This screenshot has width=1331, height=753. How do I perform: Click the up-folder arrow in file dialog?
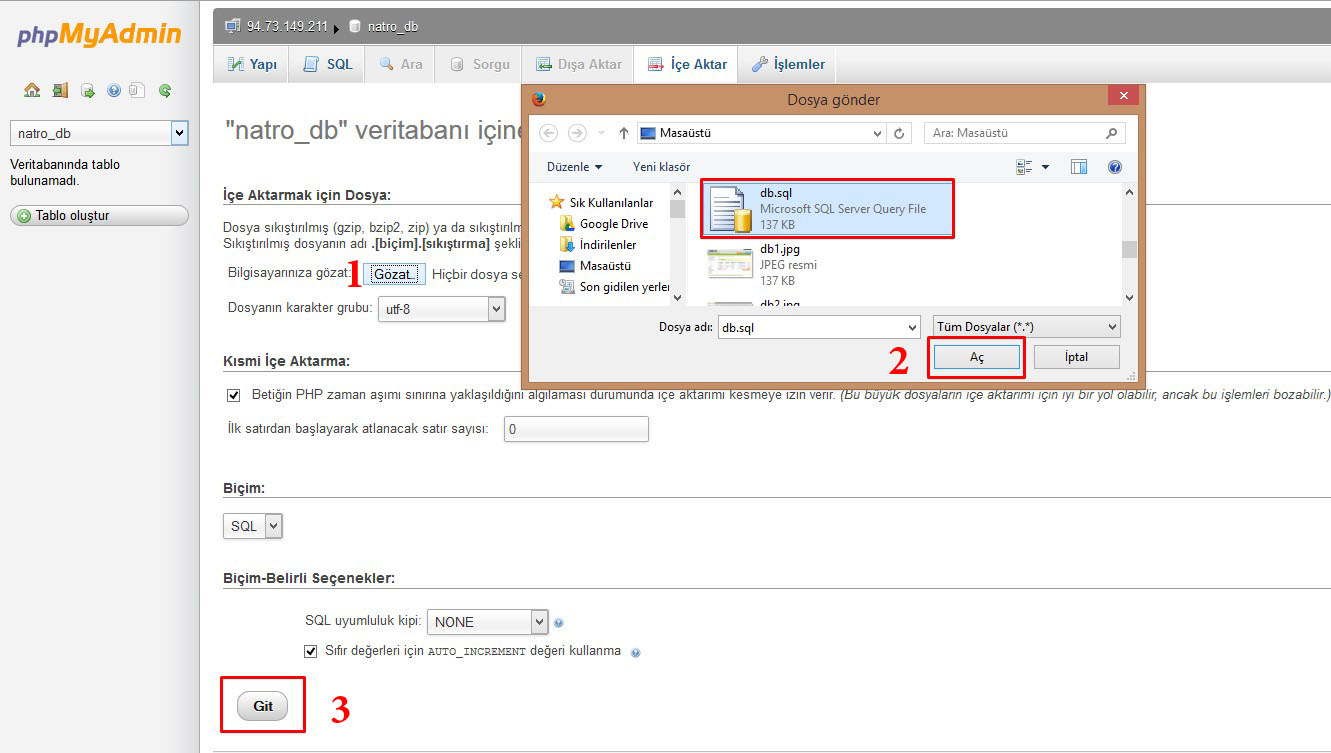pos(624,133)
